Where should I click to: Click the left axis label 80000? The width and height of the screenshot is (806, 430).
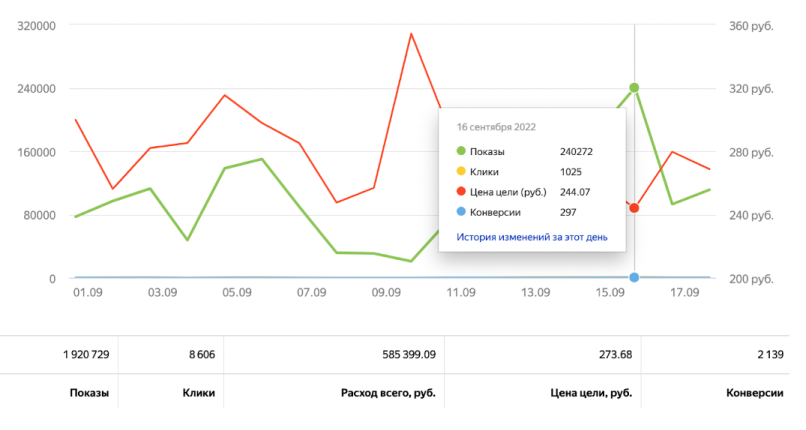[39, 215]
